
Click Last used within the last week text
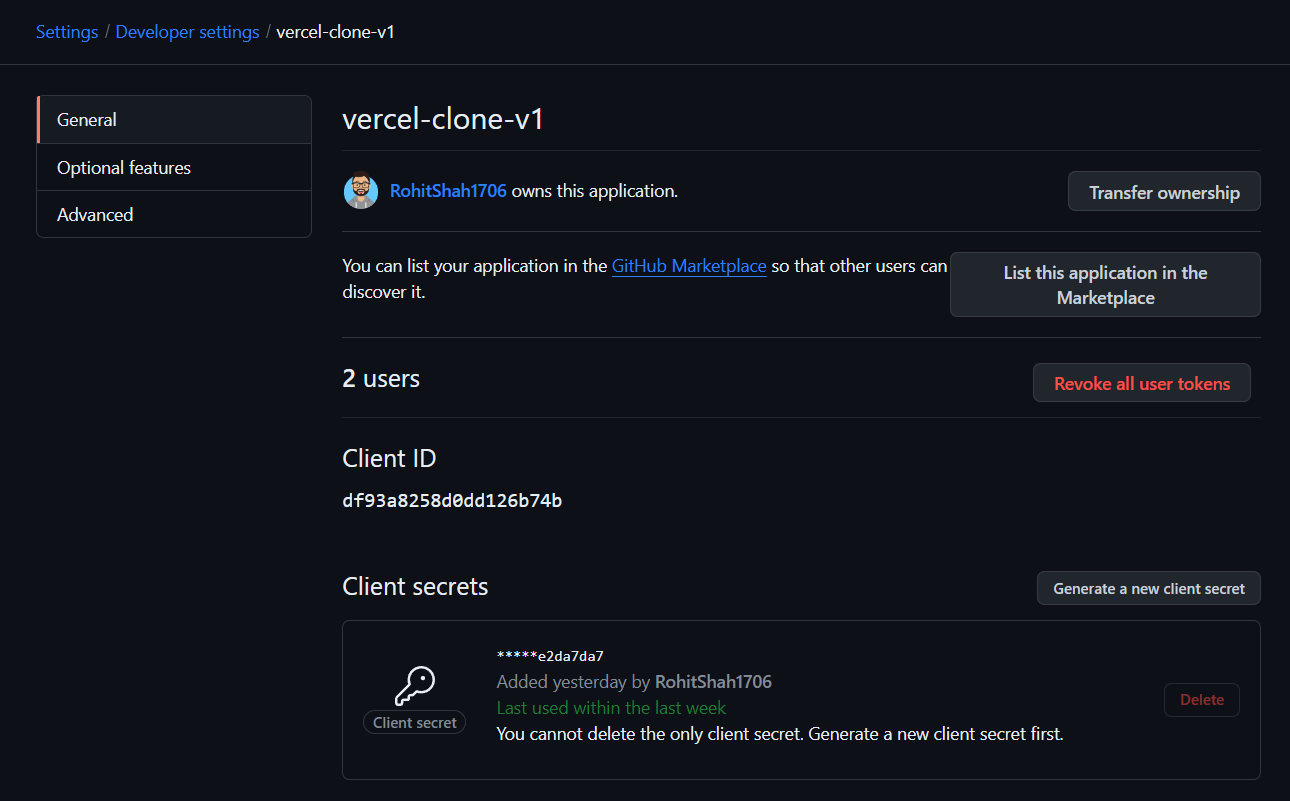click(611, 708)
